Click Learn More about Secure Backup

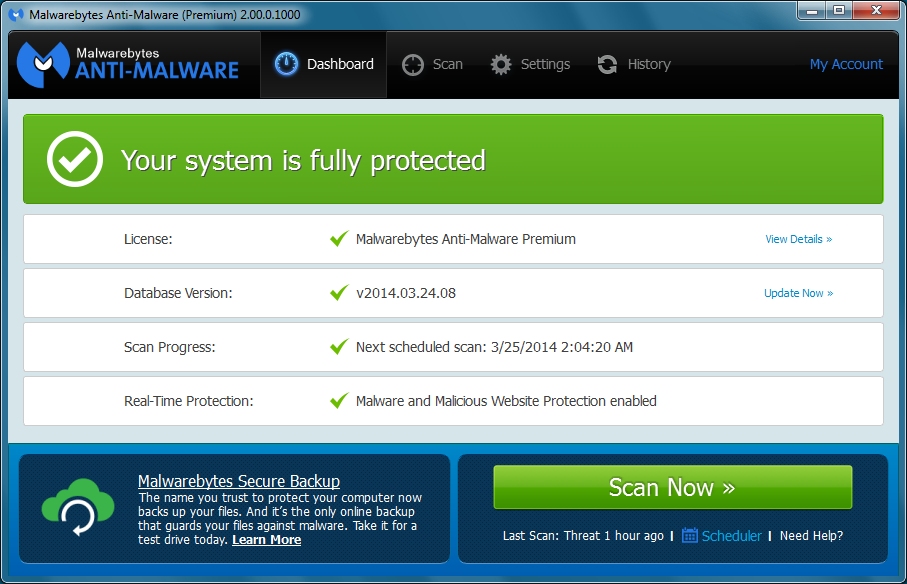(267, 539)
